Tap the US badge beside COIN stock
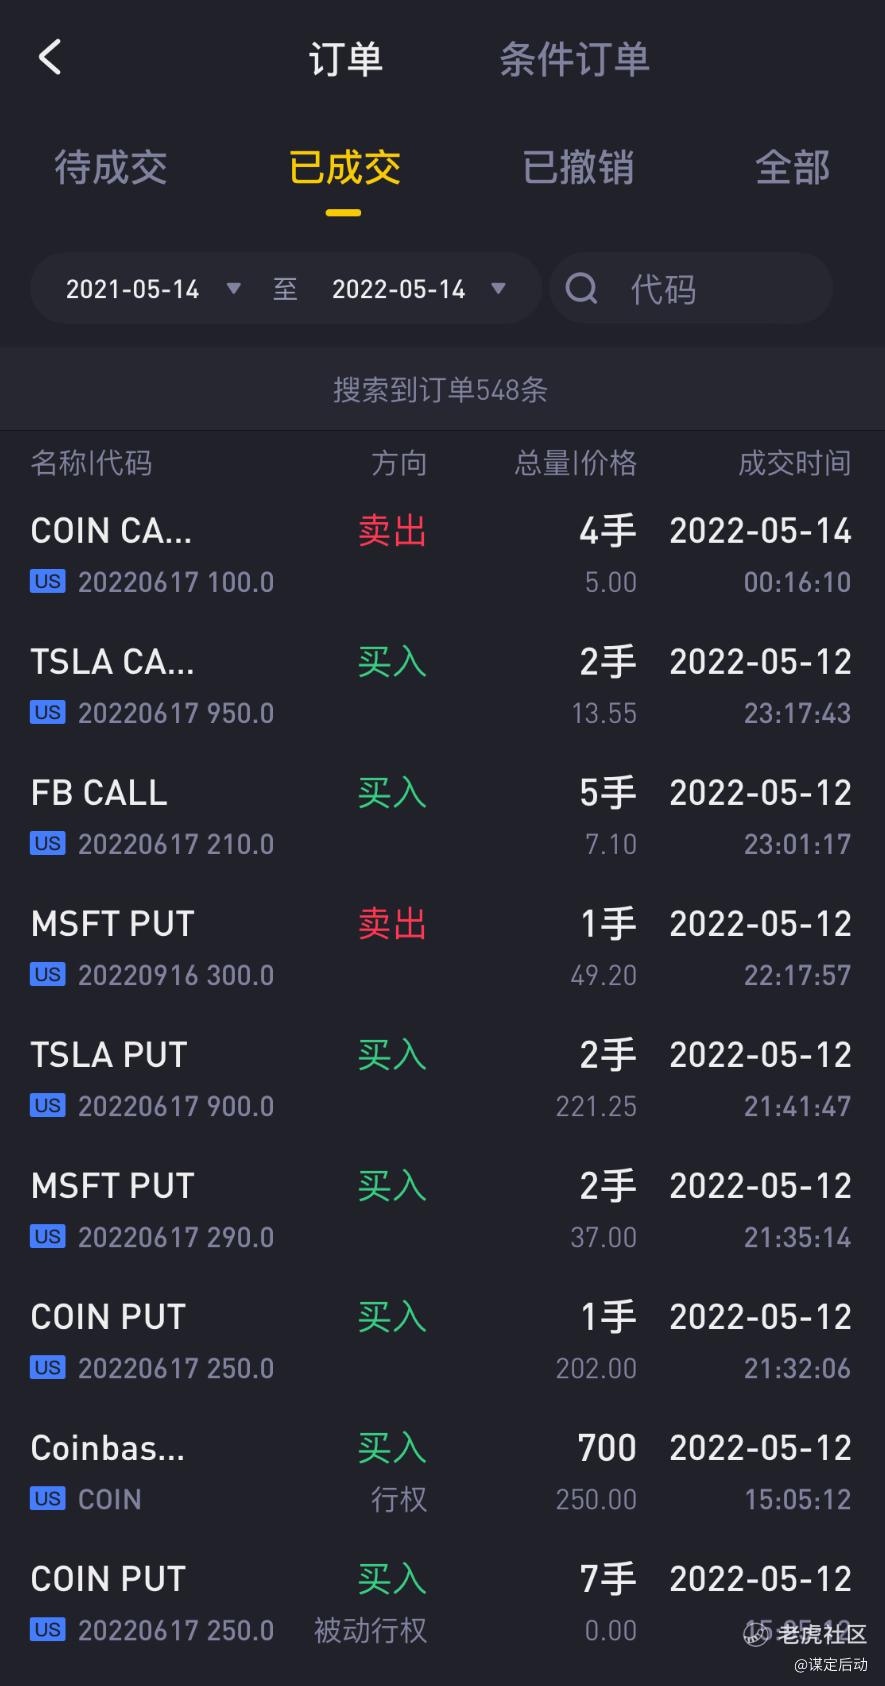885x1686 pixels. 47,1498
